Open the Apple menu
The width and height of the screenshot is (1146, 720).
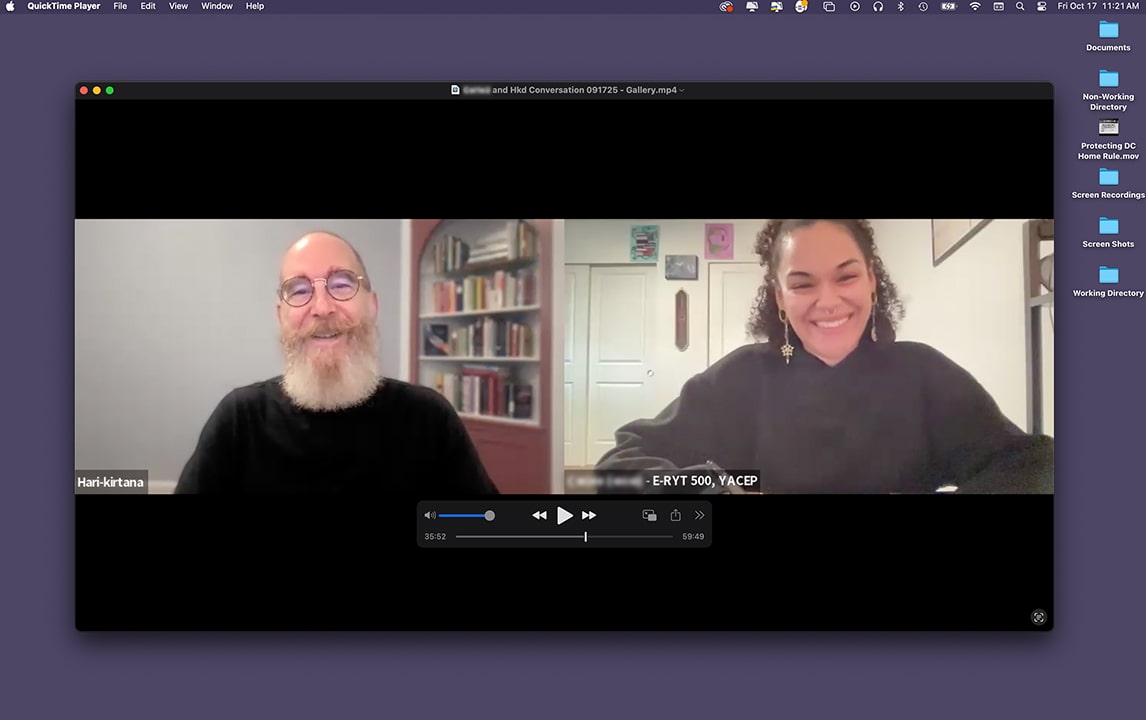[11, 6]
